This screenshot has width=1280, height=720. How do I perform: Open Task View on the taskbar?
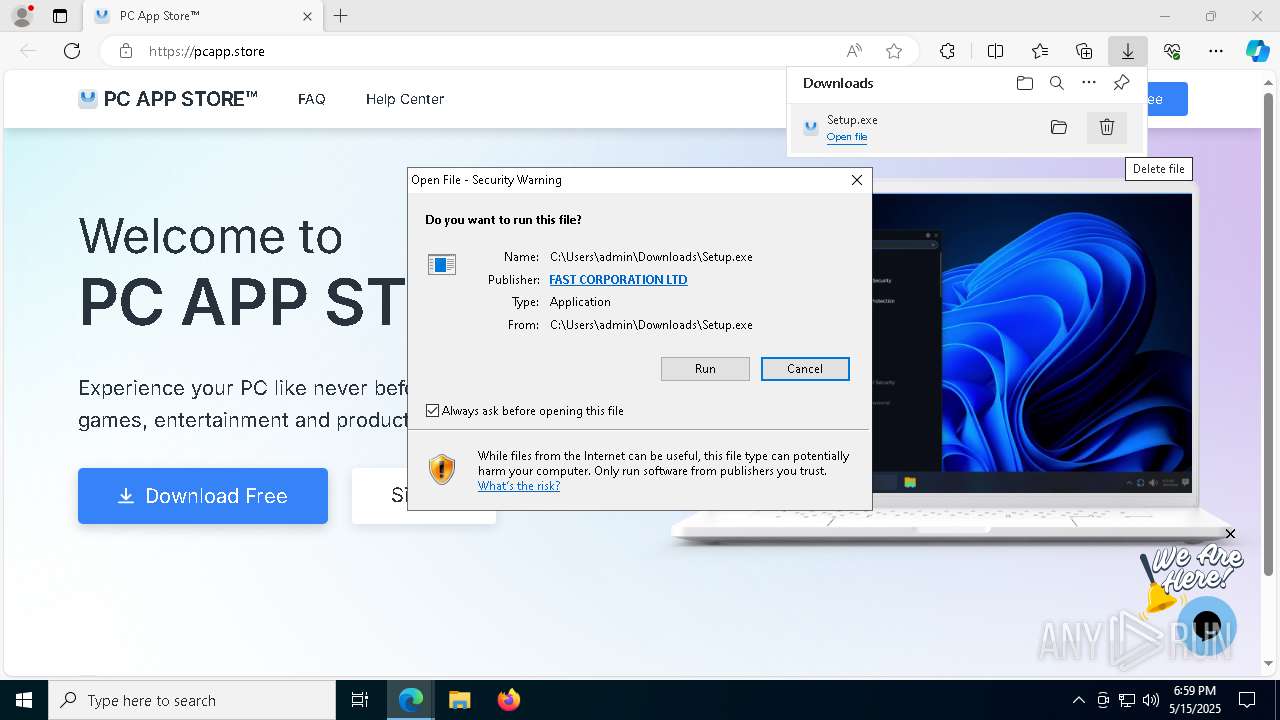click(x=360, y=700)
